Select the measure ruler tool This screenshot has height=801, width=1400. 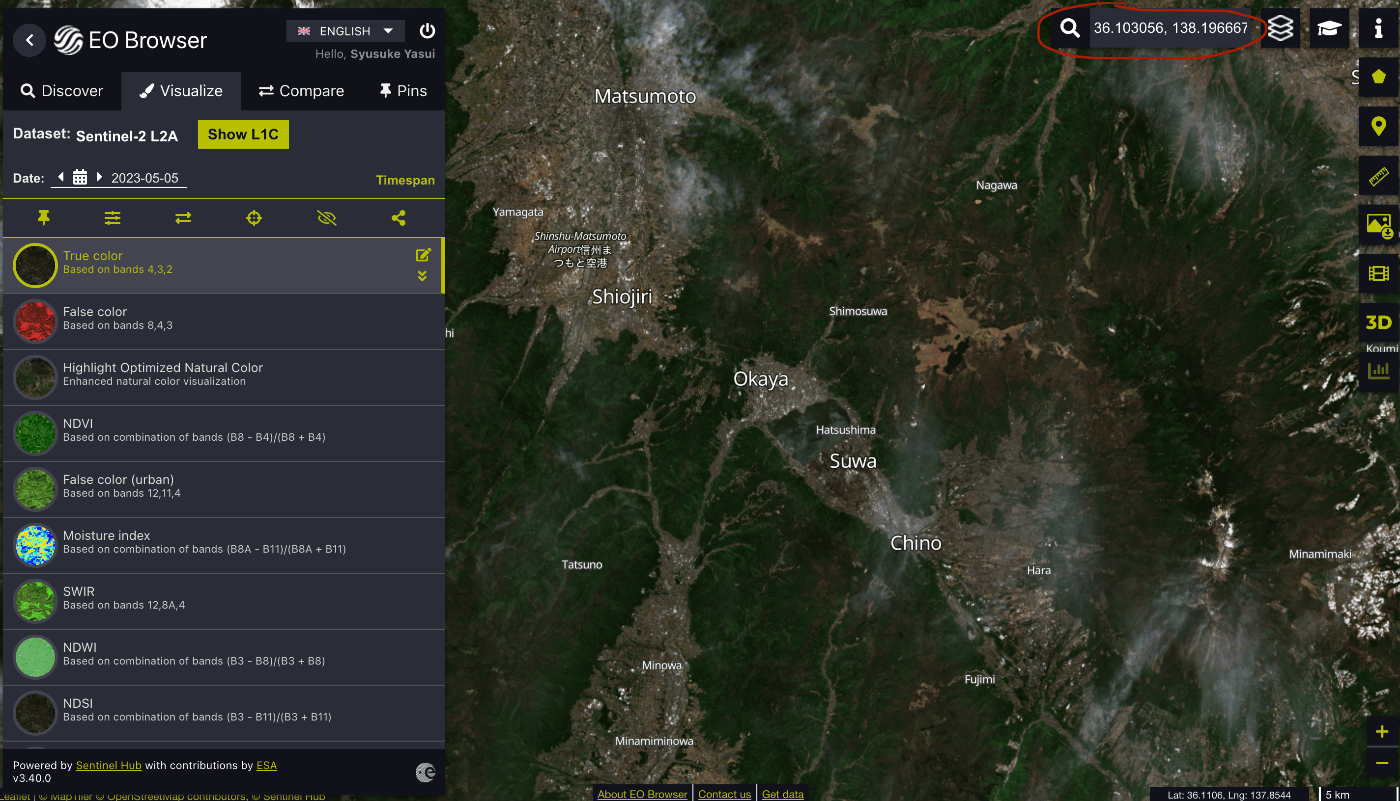point(1379,177)
